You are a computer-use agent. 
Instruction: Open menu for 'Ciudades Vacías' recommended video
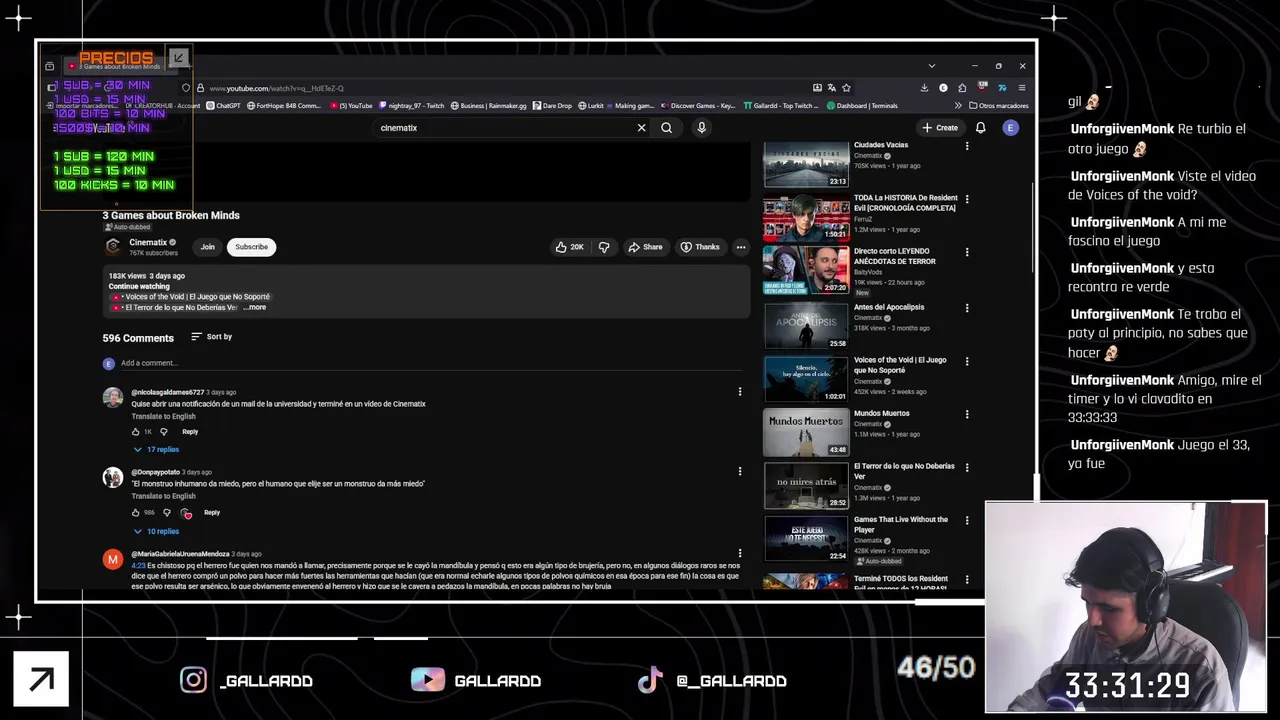[x=966, y=146]
